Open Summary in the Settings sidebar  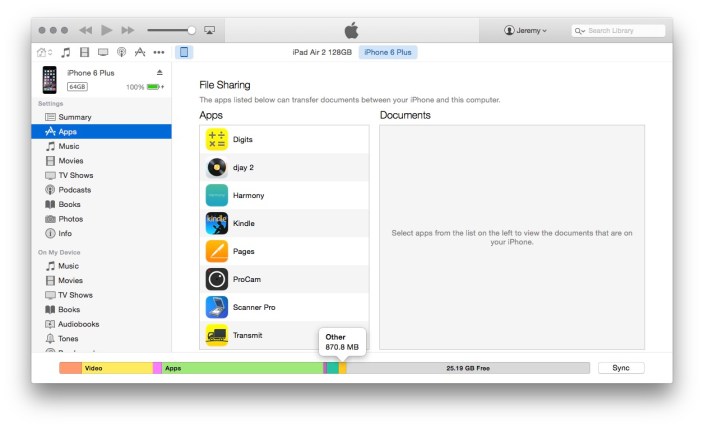pyautogui.click(x=74, y=117)
